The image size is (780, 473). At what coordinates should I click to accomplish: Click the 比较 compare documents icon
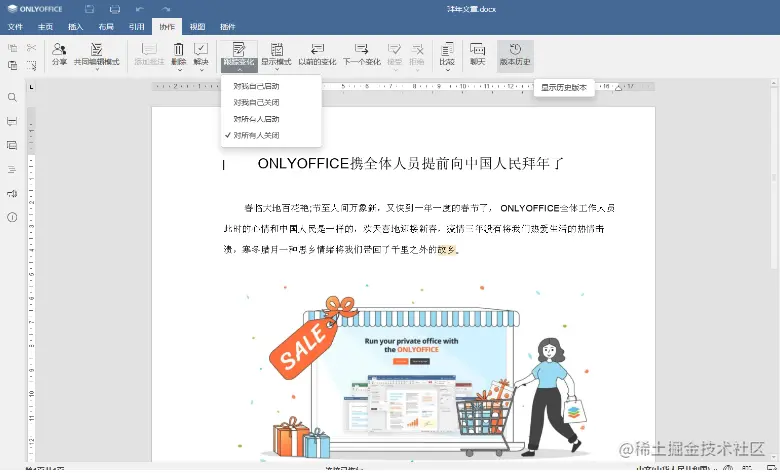point(447,49)
